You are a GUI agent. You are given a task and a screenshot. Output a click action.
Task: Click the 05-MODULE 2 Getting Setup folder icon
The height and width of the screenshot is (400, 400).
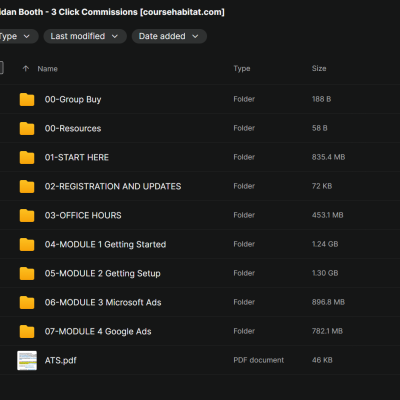point(27,273)
